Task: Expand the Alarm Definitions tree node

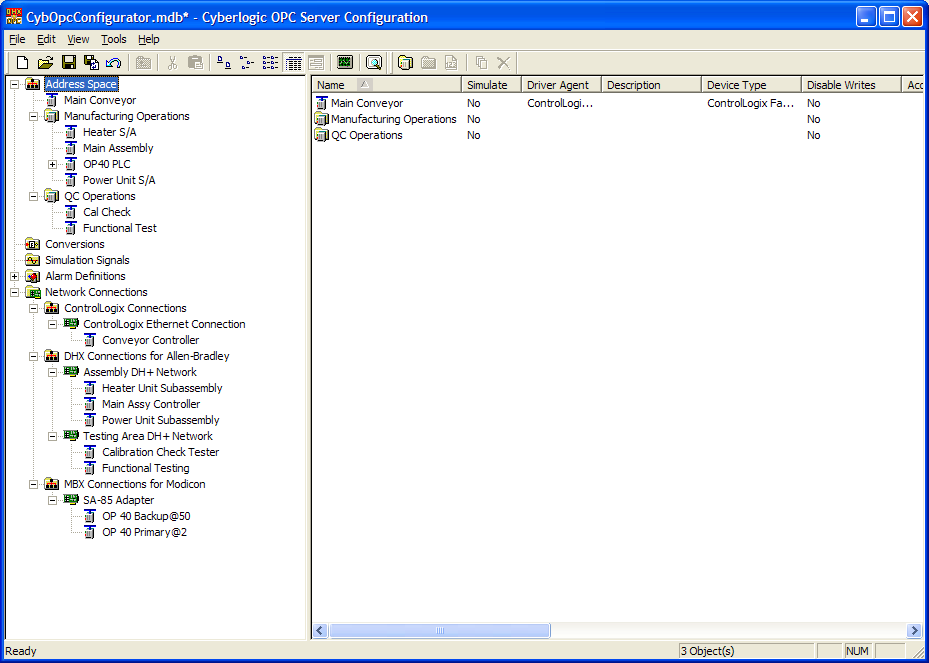Action: point(15,276)
